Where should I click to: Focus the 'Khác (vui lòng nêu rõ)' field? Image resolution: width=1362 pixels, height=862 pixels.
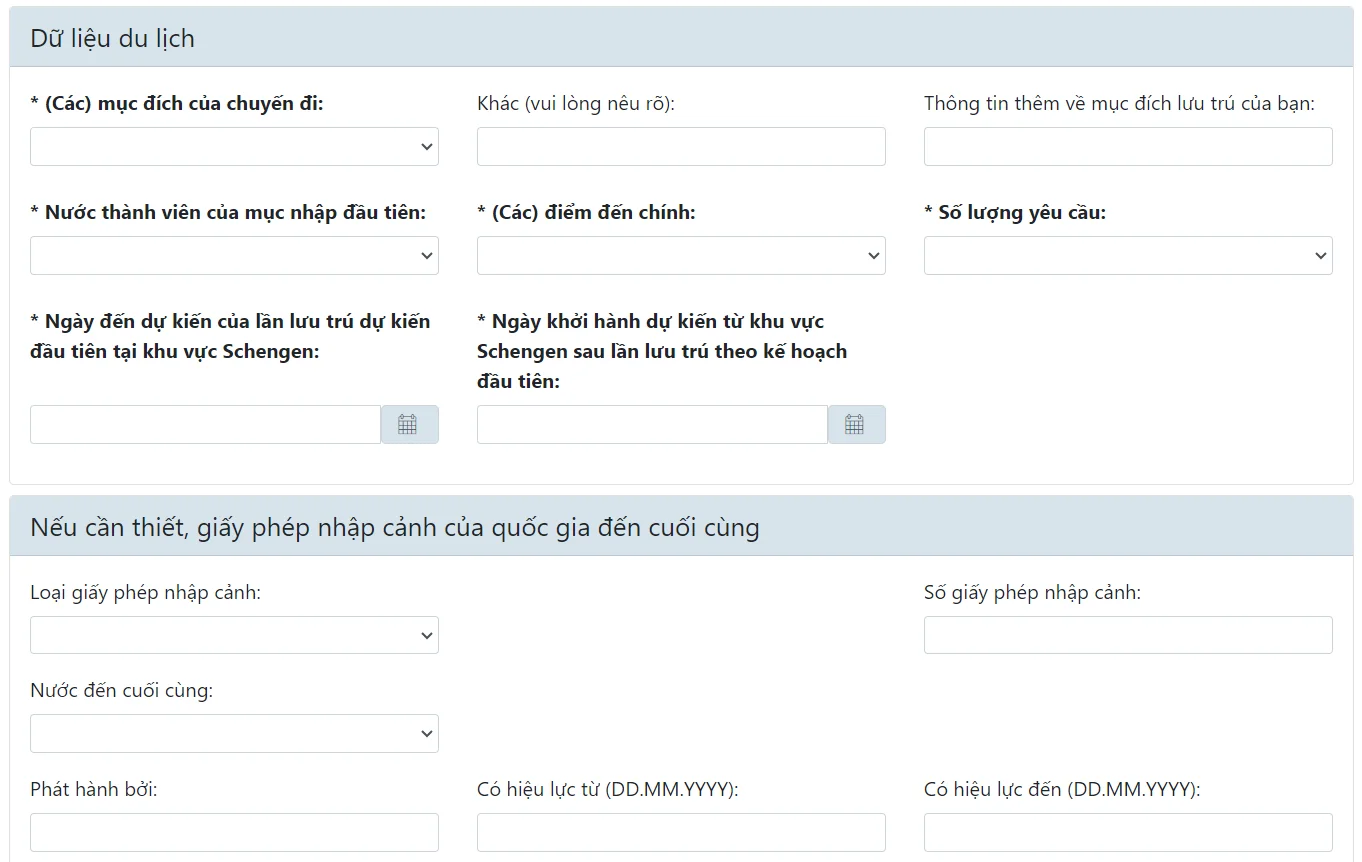click(x=681, y=146)
